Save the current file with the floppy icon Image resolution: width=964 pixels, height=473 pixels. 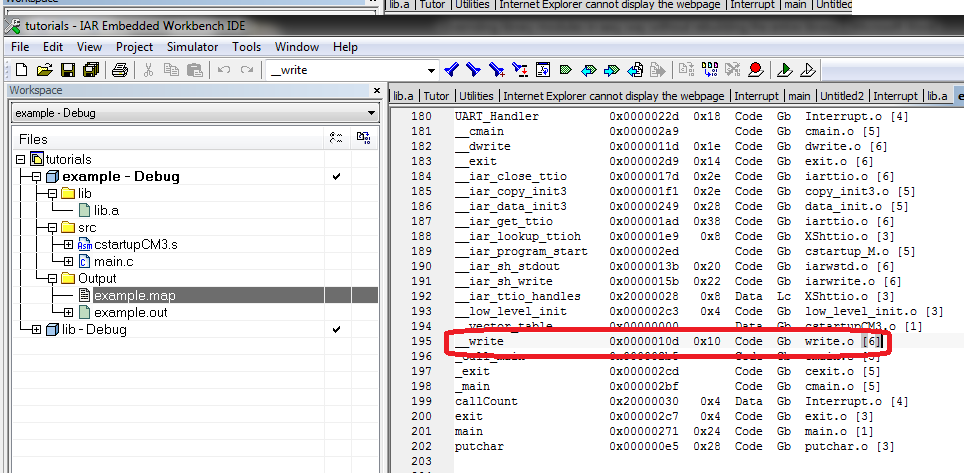(68, 70)
